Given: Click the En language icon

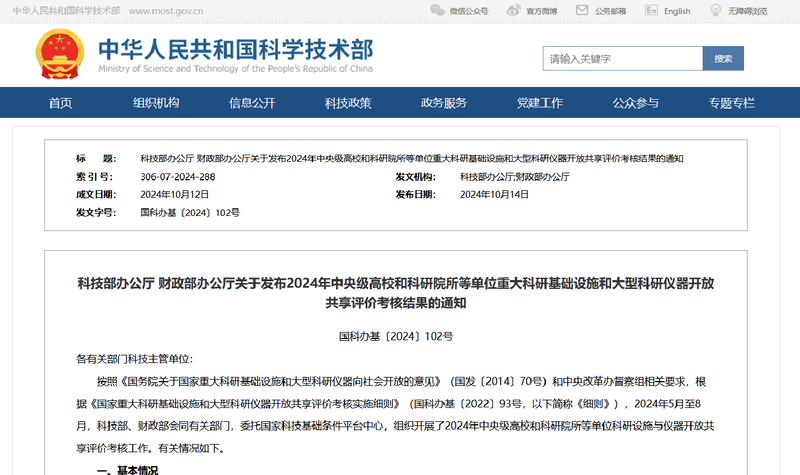Looking at the screenshot, I should pos(651,10).
